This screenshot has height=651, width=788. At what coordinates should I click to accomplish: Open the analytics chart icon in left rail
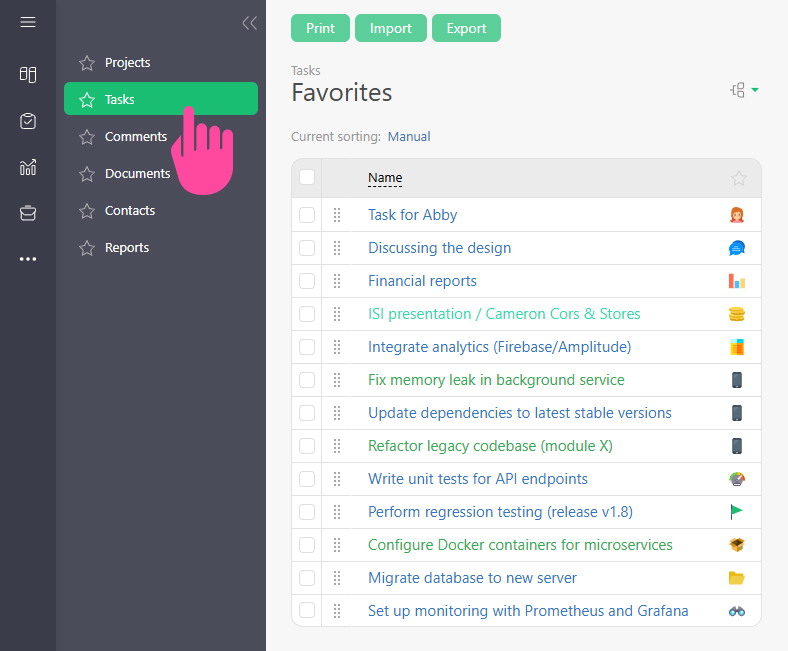28,167
